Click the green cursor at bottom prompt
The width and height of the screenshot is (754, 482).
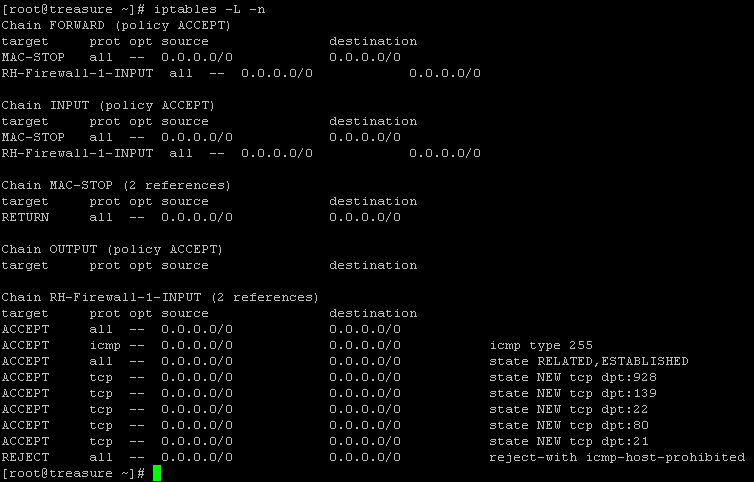click(157, 473)
